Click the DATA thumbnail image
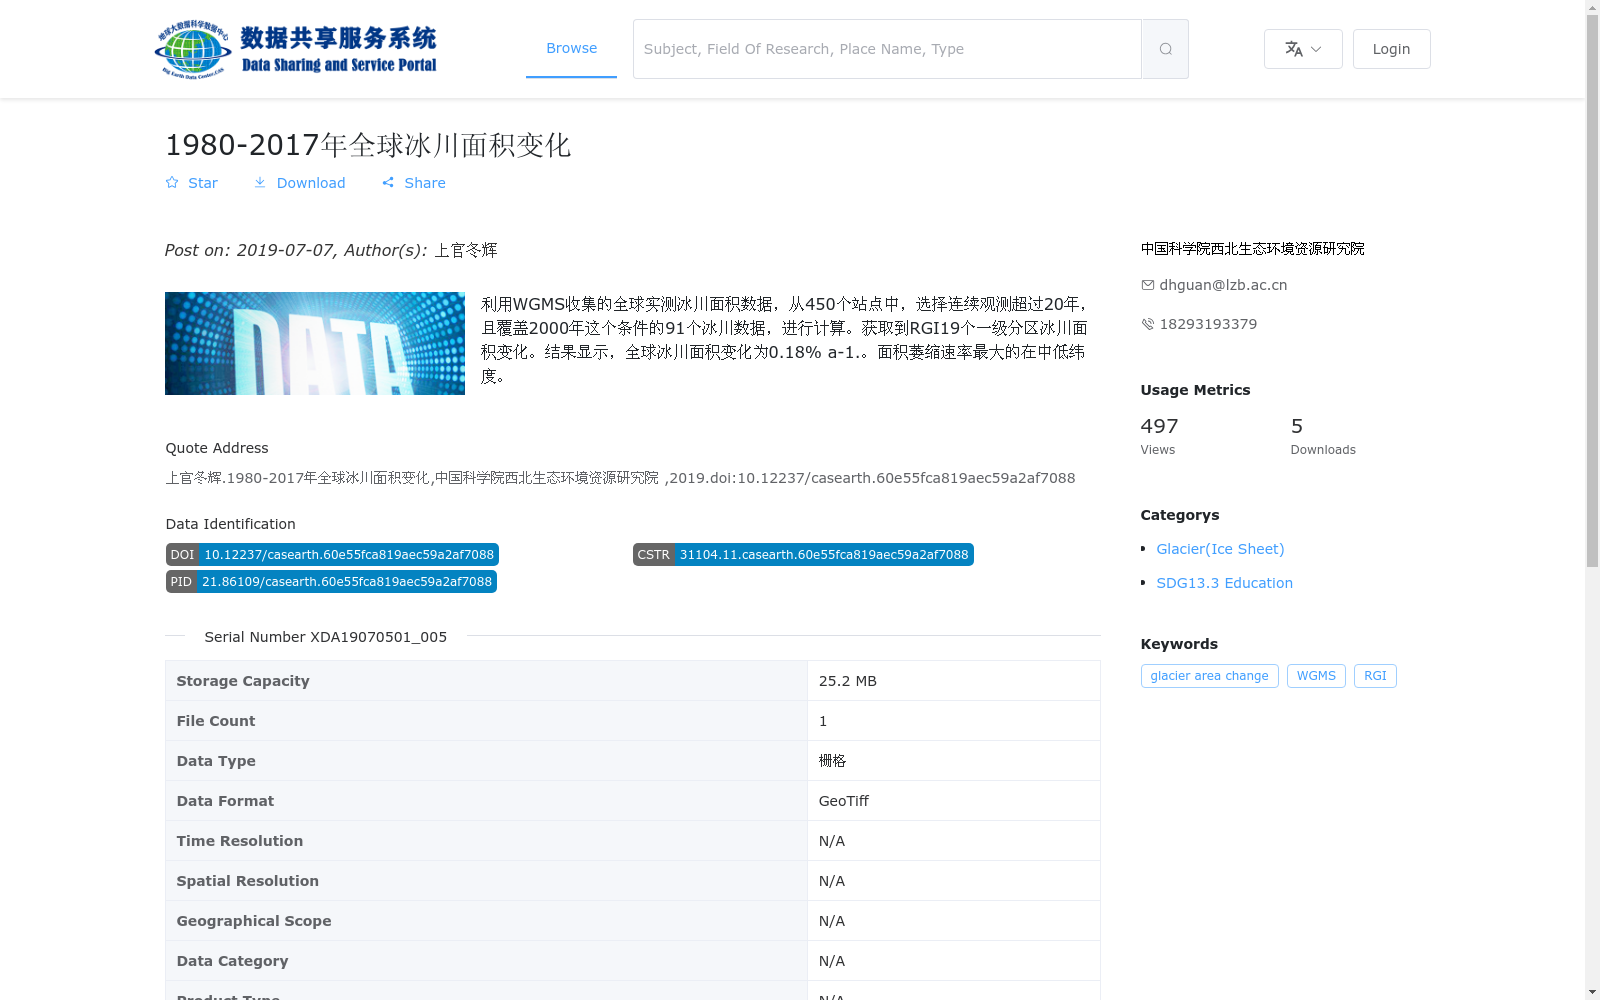 pyautogui.click(x=315, y=343)
